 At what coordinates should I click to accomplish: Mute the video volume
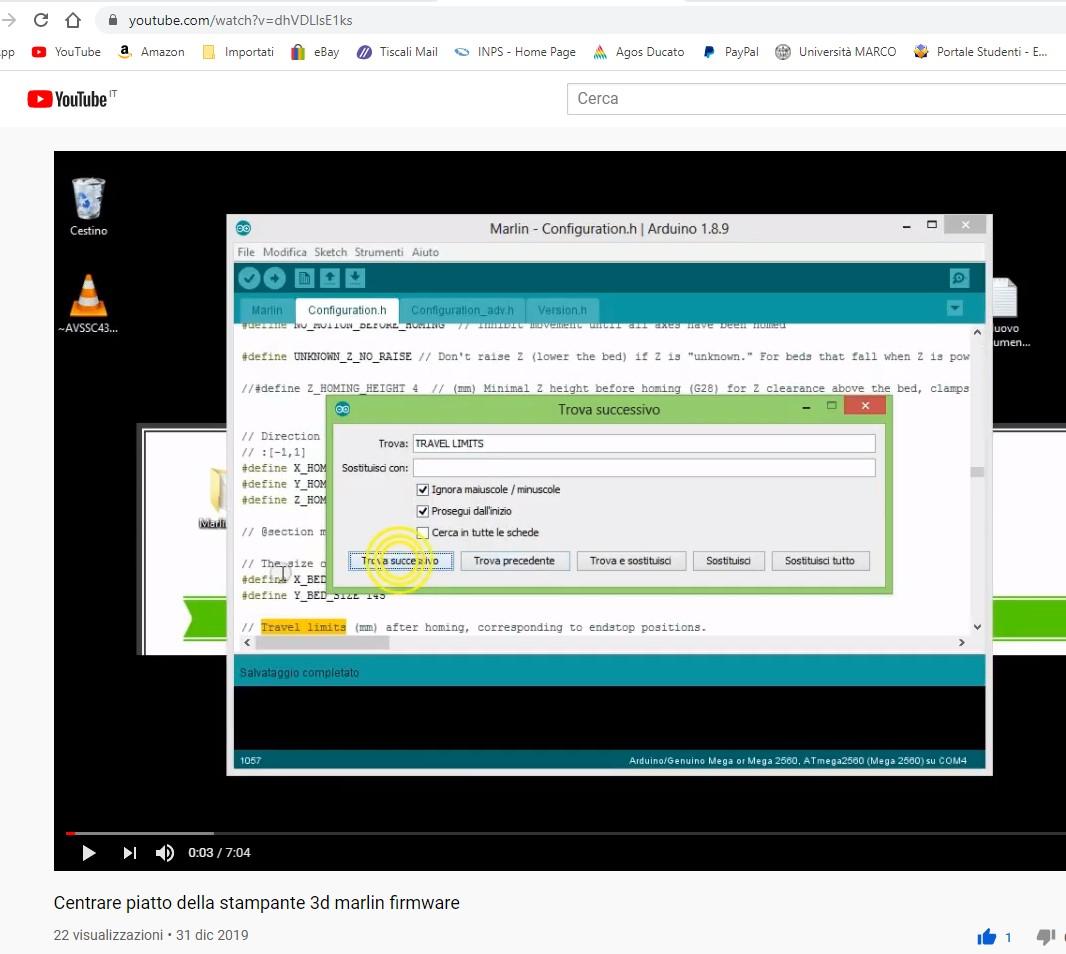[x=165, y=853]
